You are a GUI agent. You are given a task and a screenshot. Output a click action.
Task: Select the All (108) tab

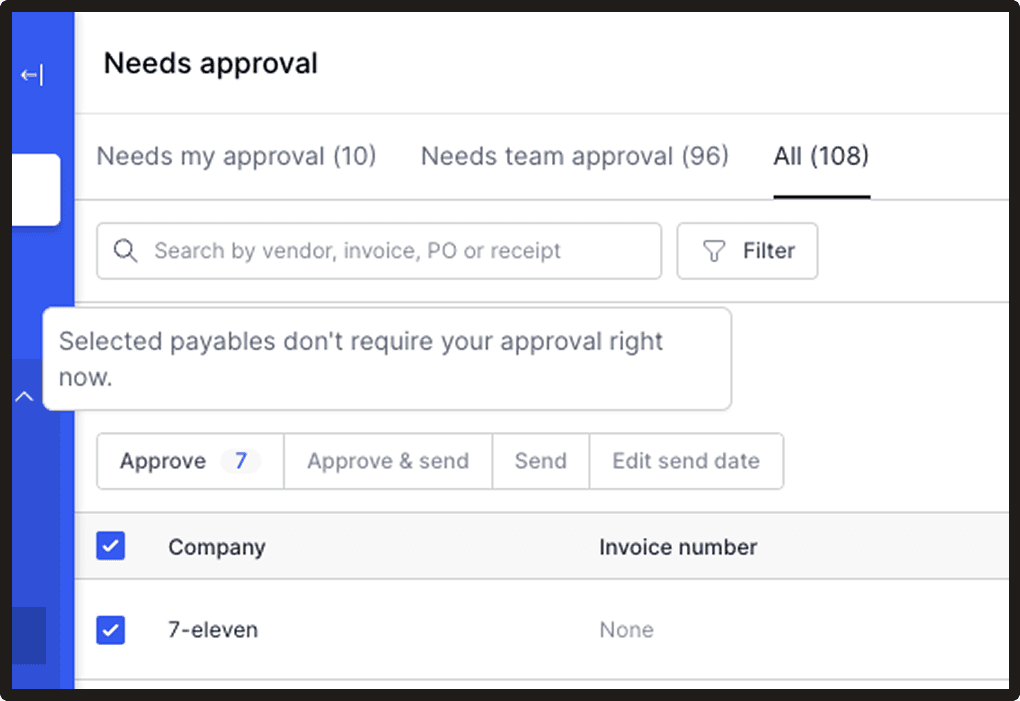tap(820, 156)
